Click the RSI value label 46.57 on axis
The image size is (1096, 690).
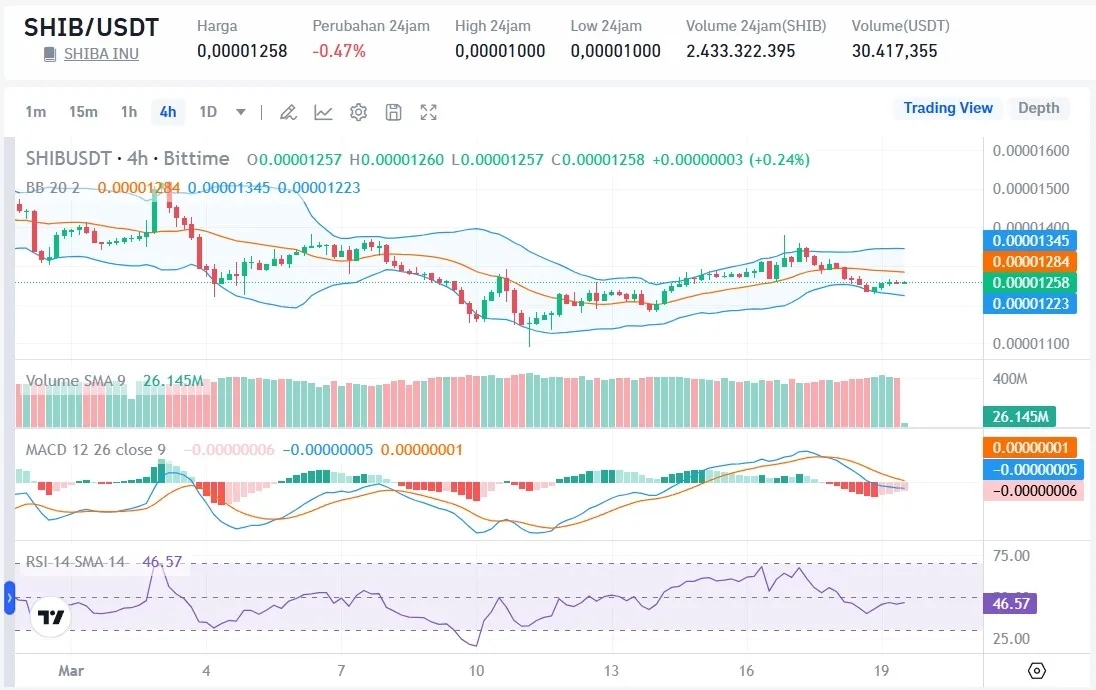click(x=1010, y=603)
